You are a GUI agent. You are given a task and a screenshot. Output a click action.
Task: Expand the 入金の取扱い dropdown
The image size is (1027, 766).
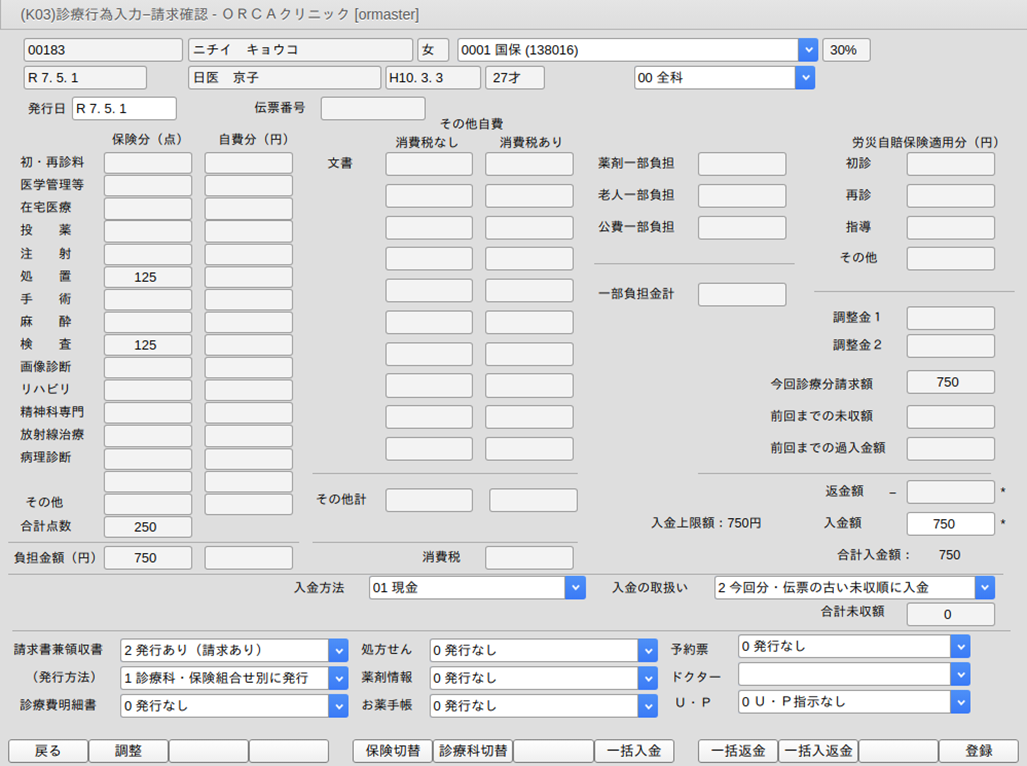pos(985,588)
